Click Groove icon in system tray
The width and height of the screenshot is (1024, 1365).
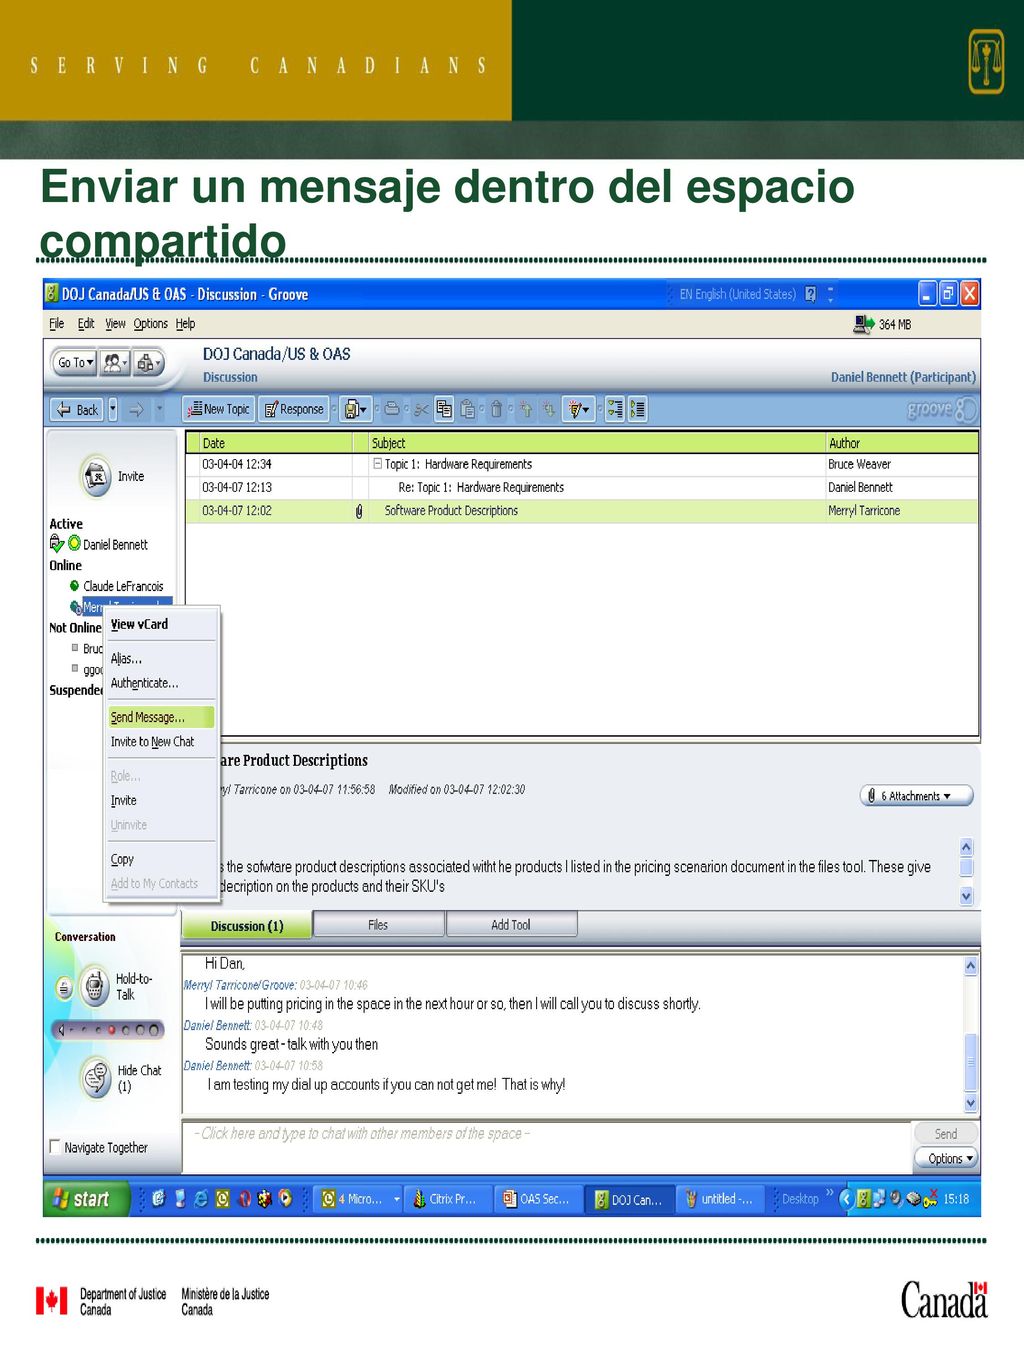point(863,1198)
